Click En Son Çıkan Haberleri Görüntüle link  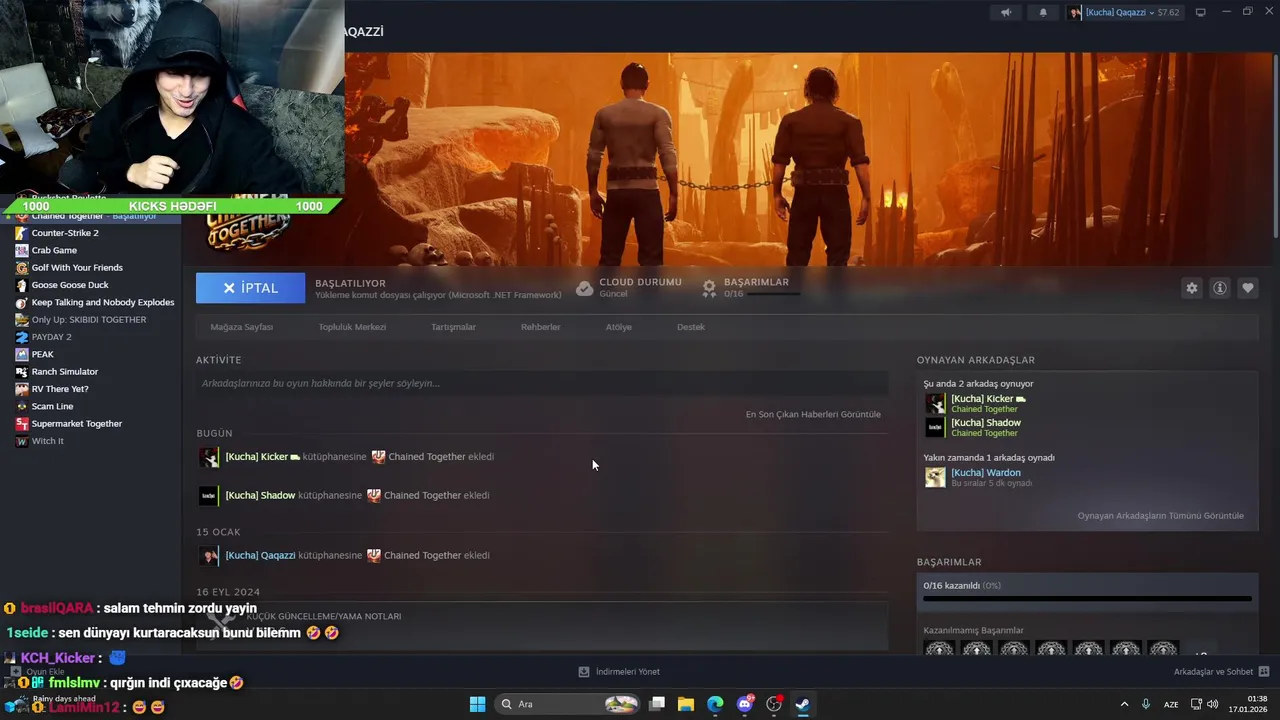[813, 414]
